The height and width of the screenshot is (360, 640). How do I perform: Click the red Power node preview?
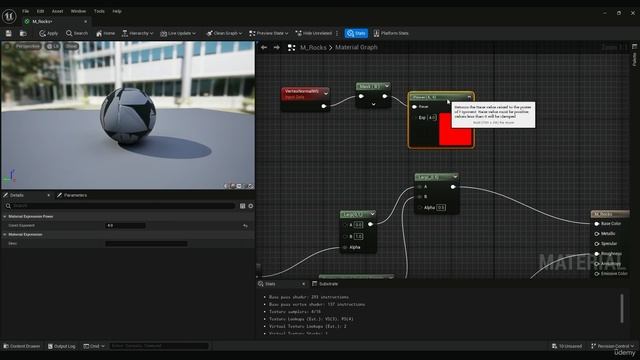point(455,129)
